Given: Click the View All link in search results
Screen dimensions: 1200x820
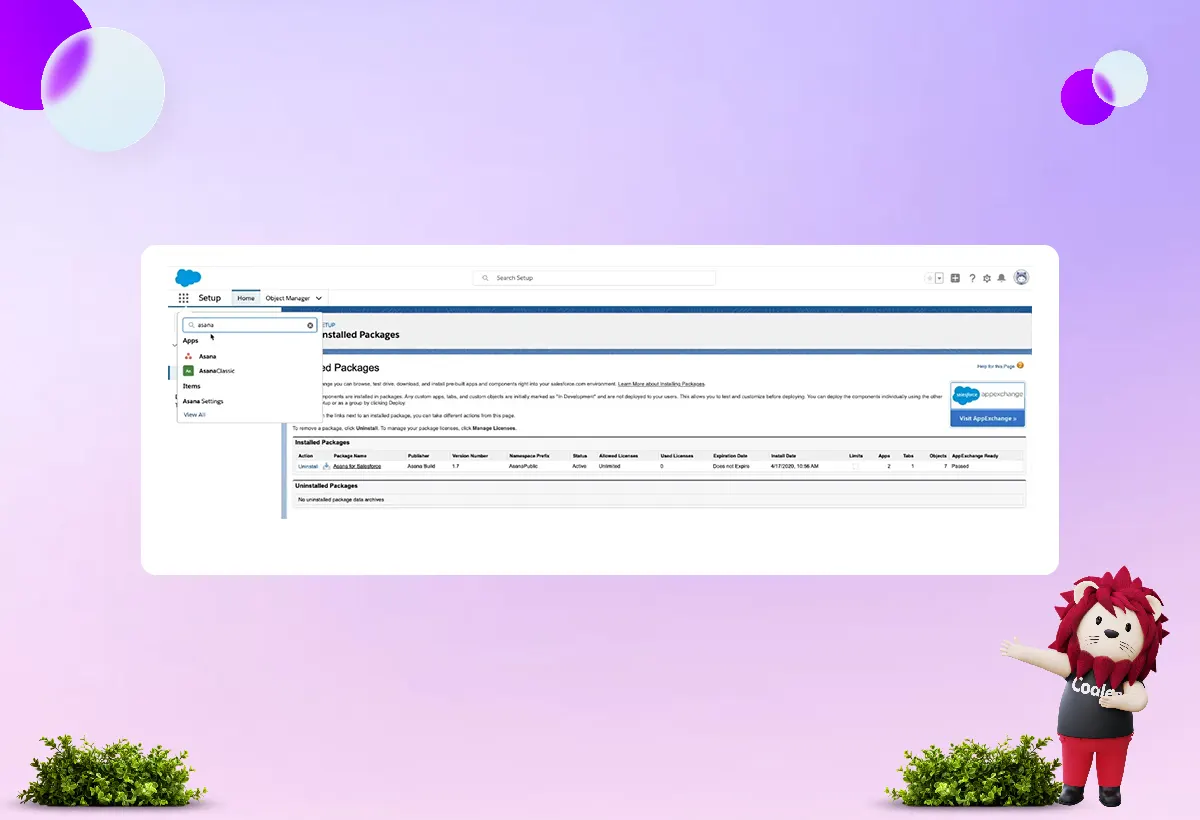Looking at the screenshot, I should (194, 414).
